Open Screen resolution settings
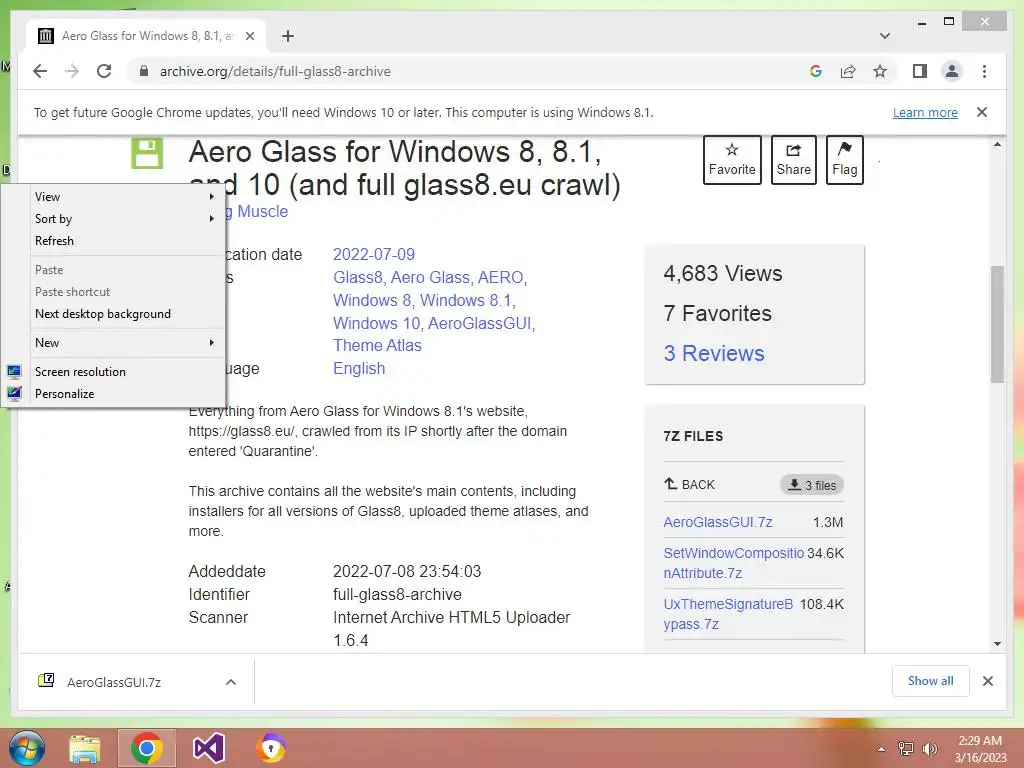Viewport: 1024px width, 768px height. (x=114, y=372)
